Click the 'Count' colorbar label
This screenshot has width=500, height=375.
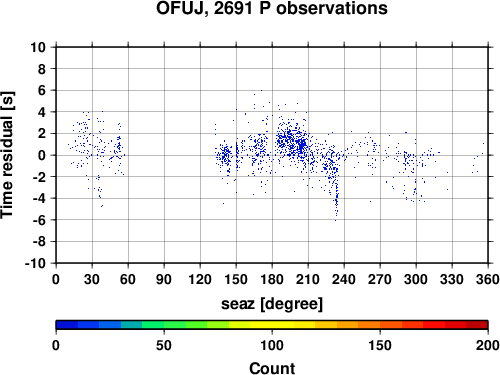pos(272,369)
